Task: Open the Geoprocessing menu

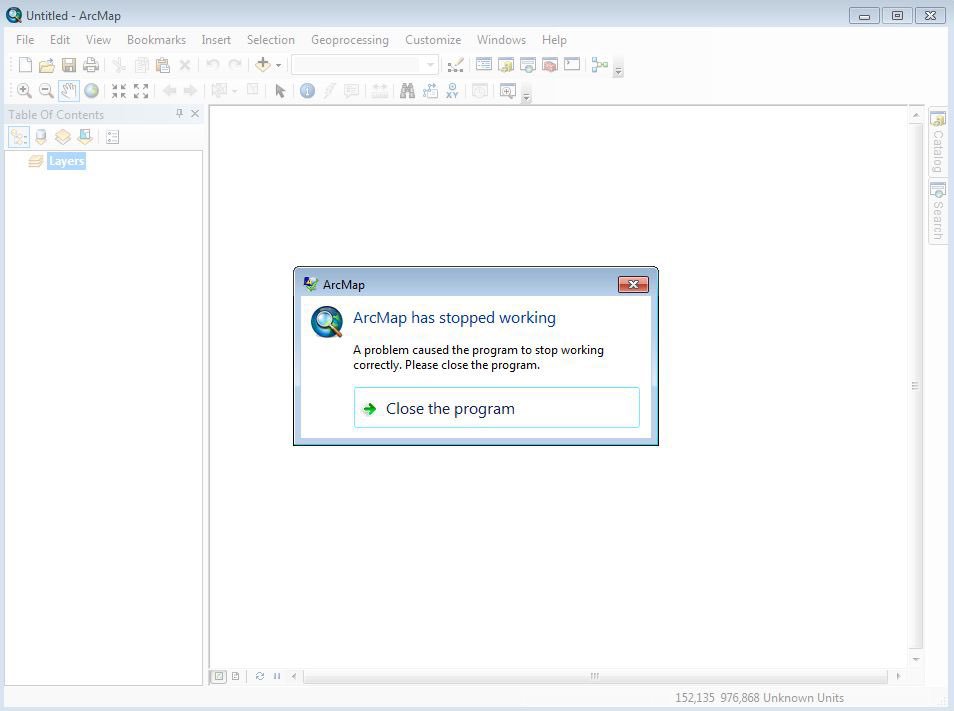Action: pos(349,40)
